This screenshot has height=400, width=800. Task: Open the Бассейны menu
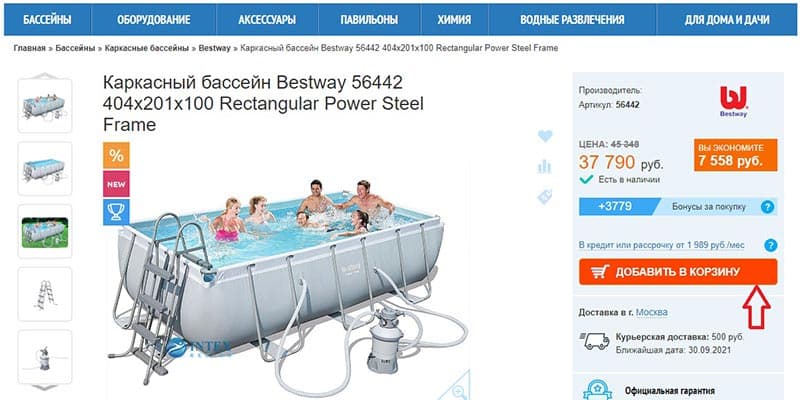point(47,20)
